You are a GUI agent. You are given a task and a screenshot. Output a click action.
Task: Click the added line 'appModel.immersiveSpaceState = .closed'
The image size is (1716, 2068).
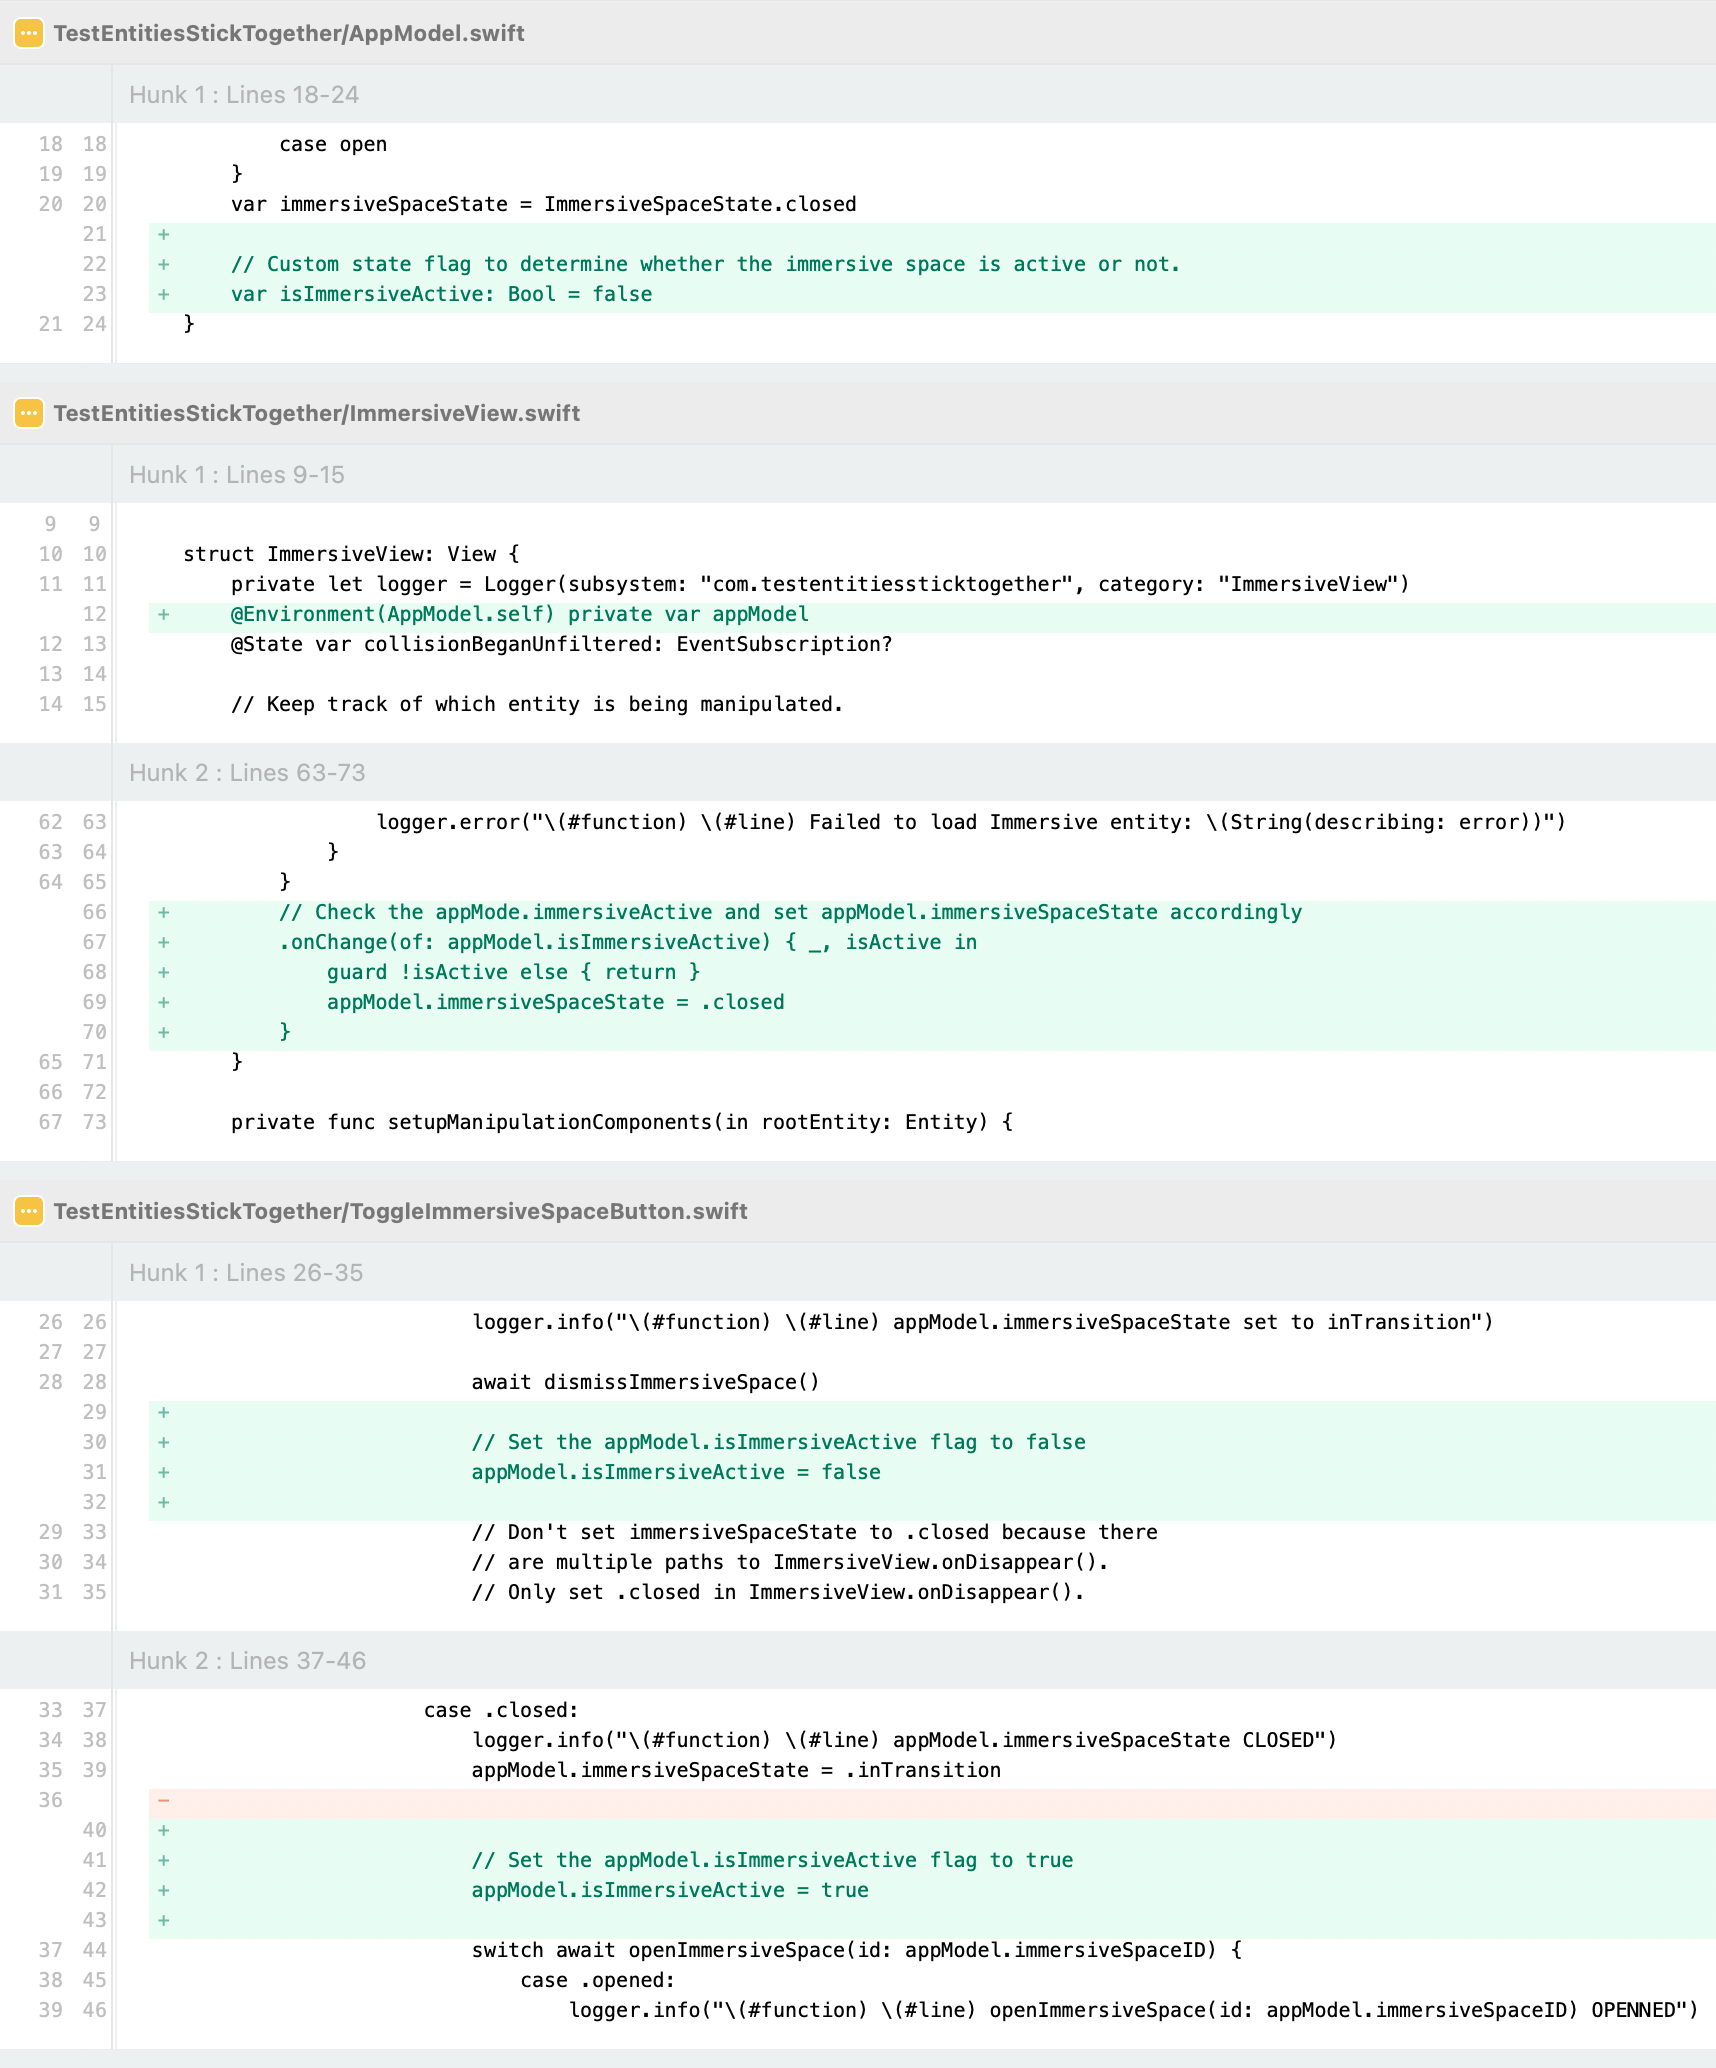point(555,1002)
